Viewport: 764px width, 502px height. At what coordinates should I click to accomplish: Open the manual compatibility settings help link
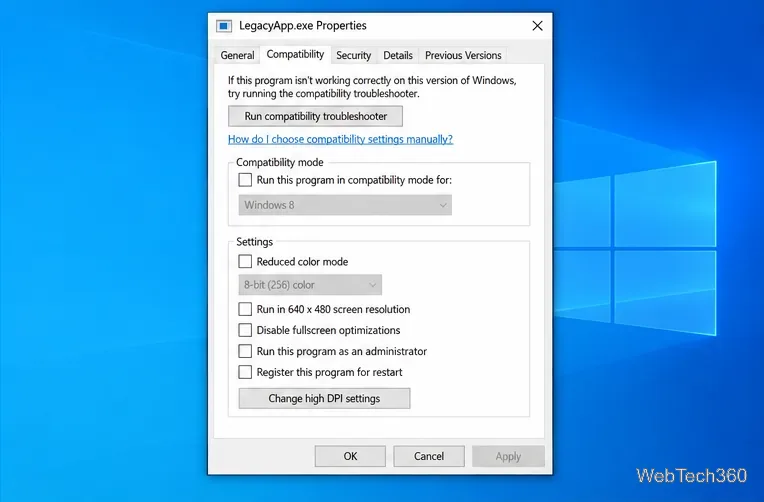340,139
